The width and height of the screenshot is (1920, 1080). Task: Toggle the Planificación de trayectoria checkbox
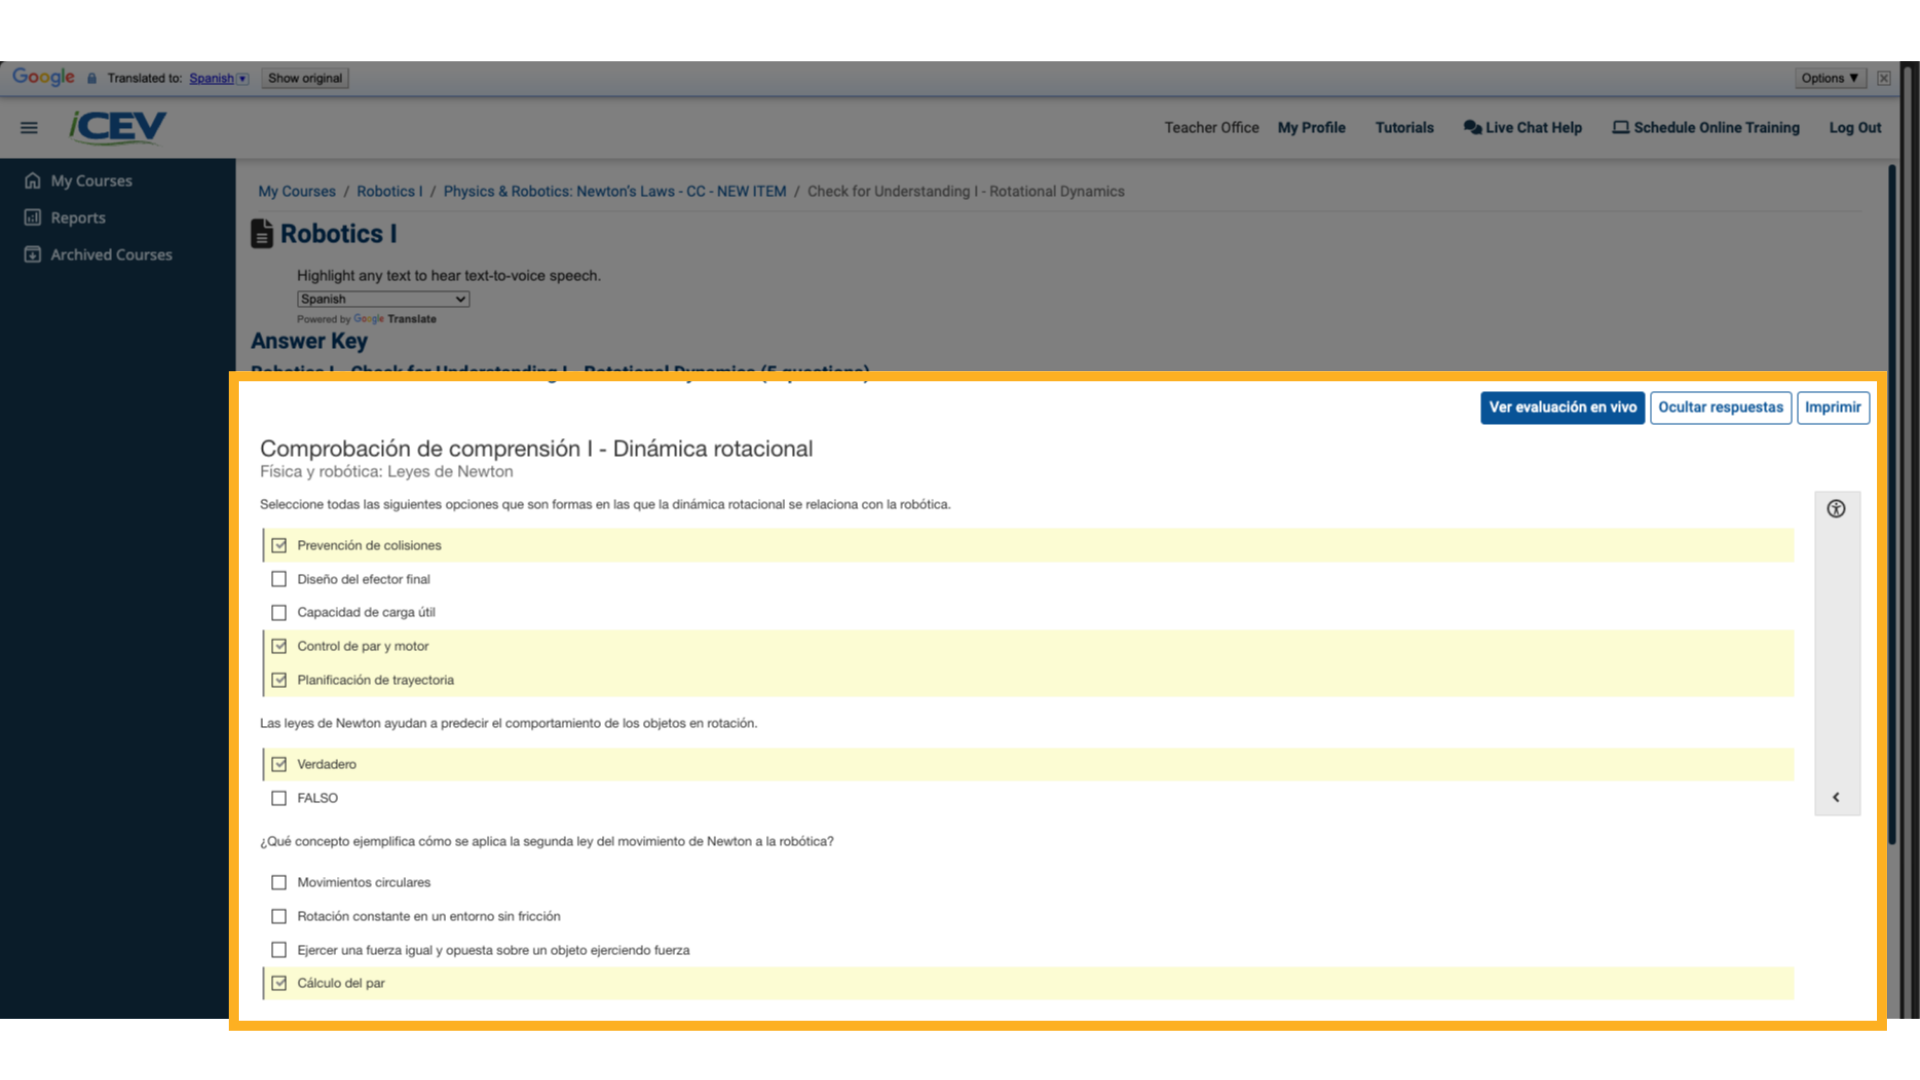pyautogui.click(x=279, y=681)
